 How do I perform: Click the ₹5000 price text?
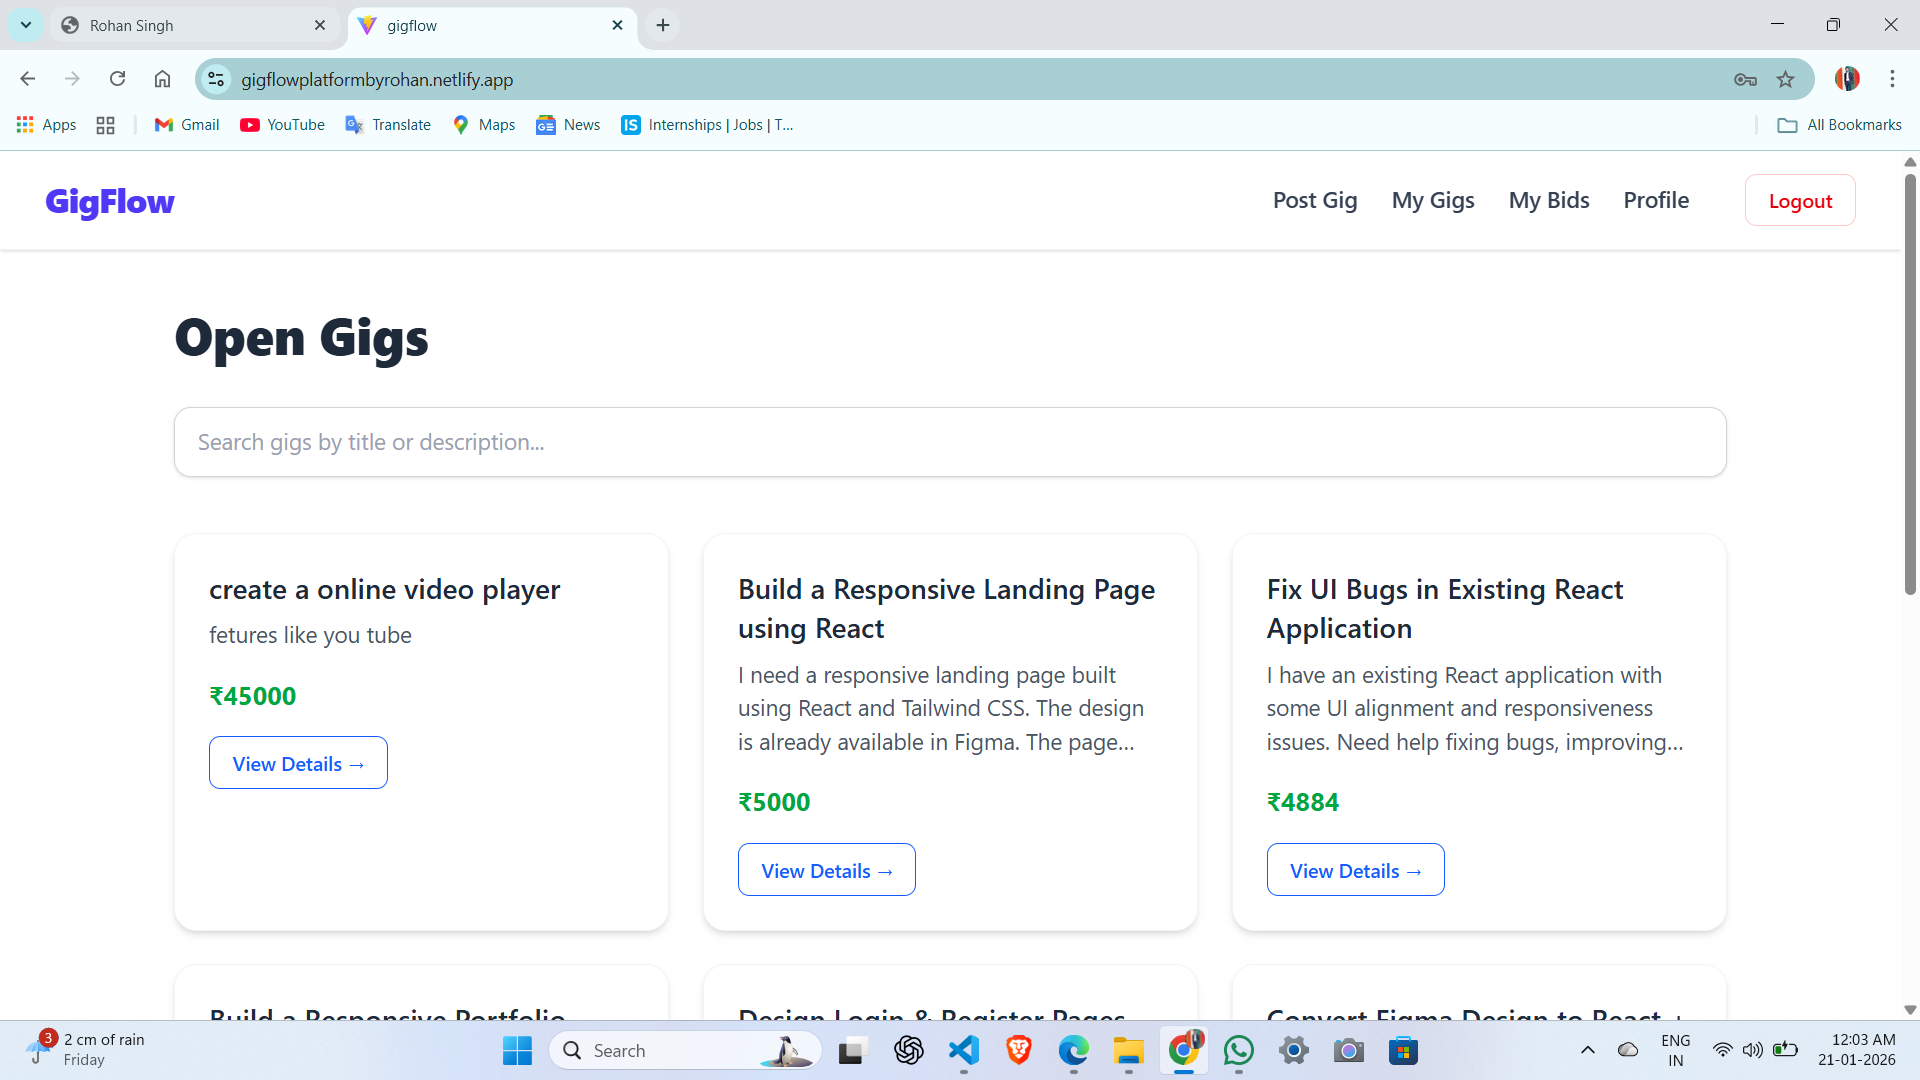click(x=774, y=802)
